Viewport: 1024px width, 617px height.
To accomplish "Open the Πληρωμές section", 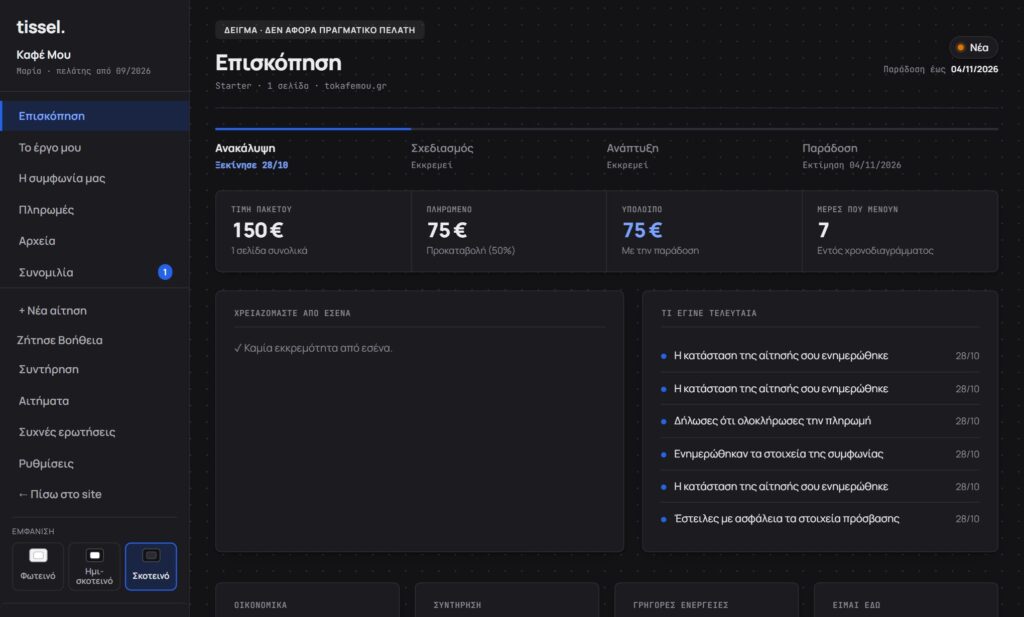I will click(95, 210).
